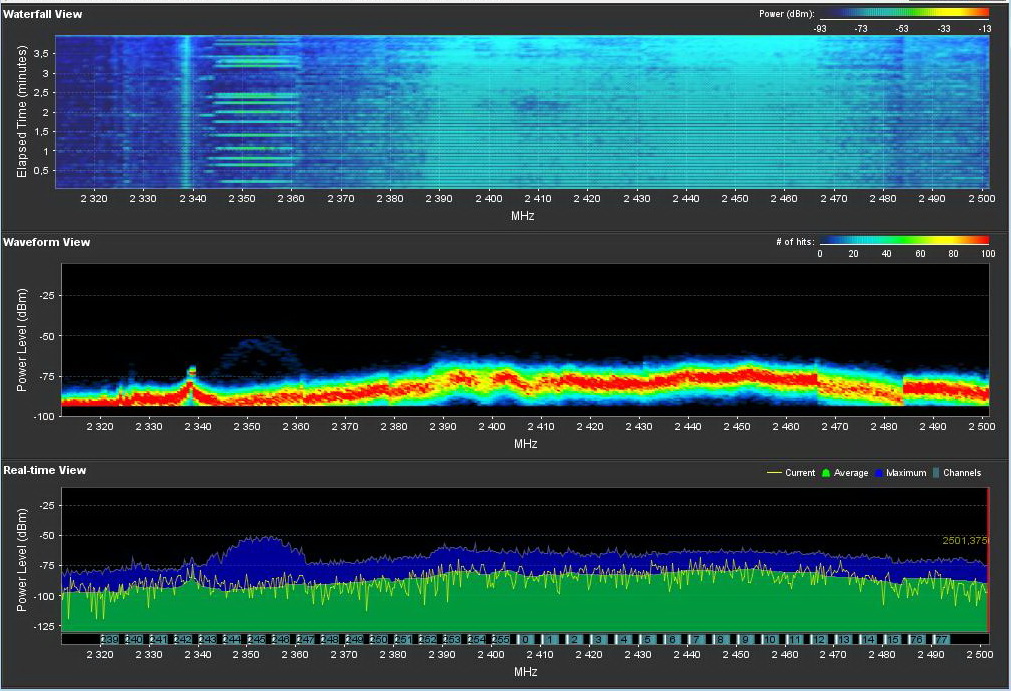Click the blue Maximum legend icon
Viewport: 1011px width, 691px height.
pos(877,473)
